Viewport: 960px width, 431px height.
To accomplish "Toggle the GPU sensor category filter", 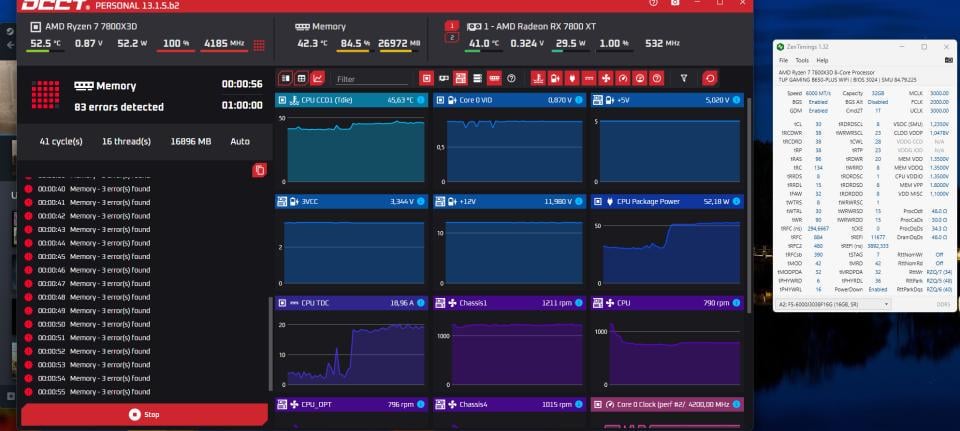I will 444,78.
